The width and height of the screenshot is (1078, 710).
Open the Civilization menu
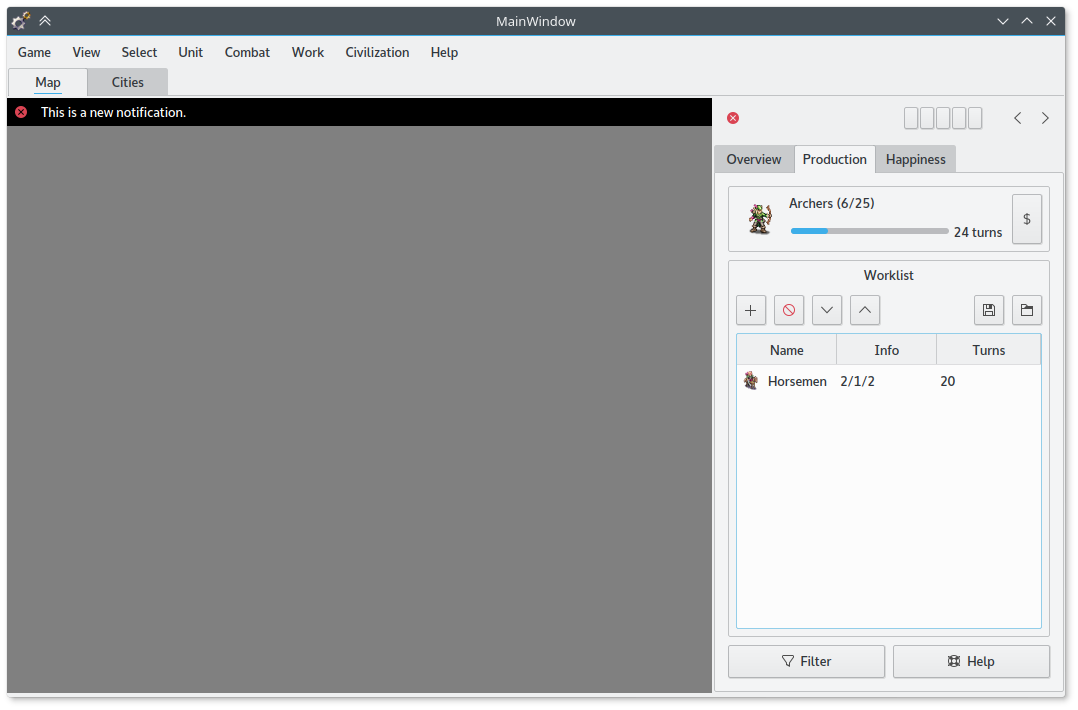pyautogui.click(x=377, y=52)
